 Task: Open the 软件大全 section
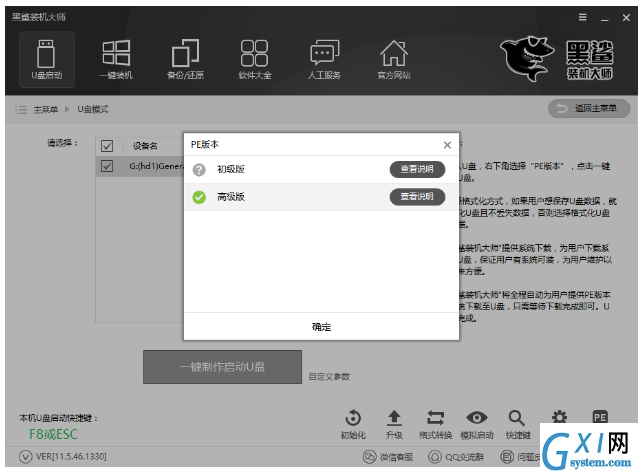(255, 59)
